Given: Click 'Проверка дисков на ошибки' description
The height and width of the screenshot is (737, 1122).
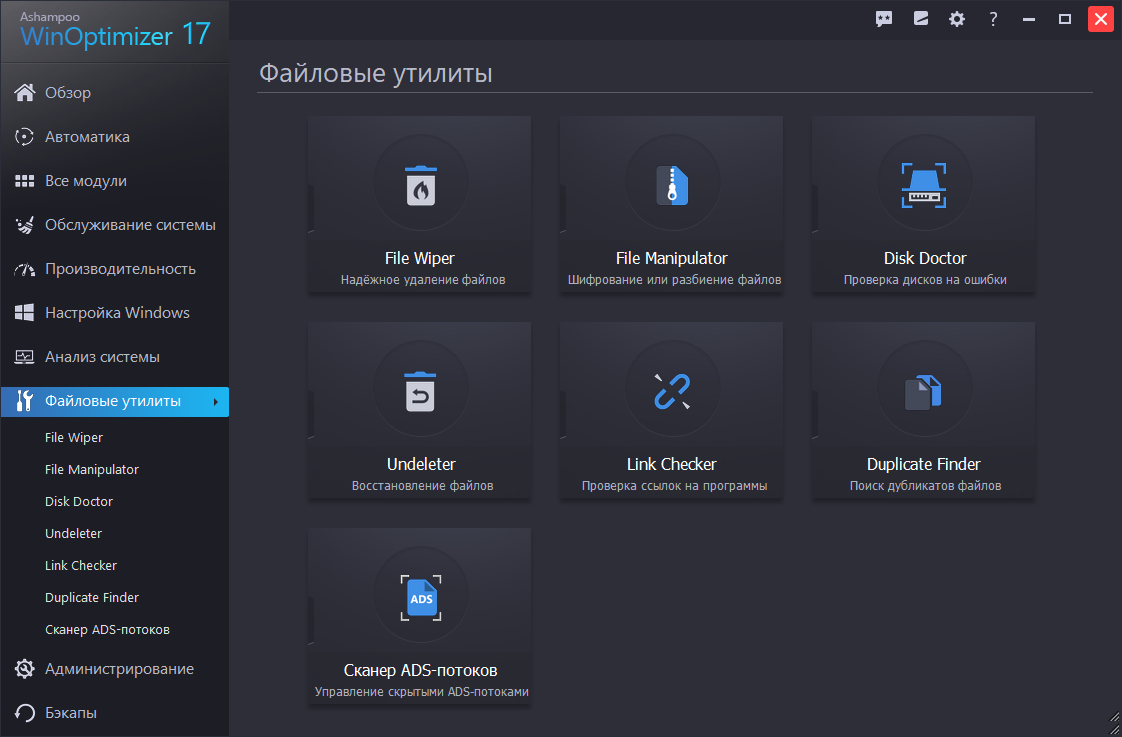Looking at the screenshot, I should pos(925,280).
